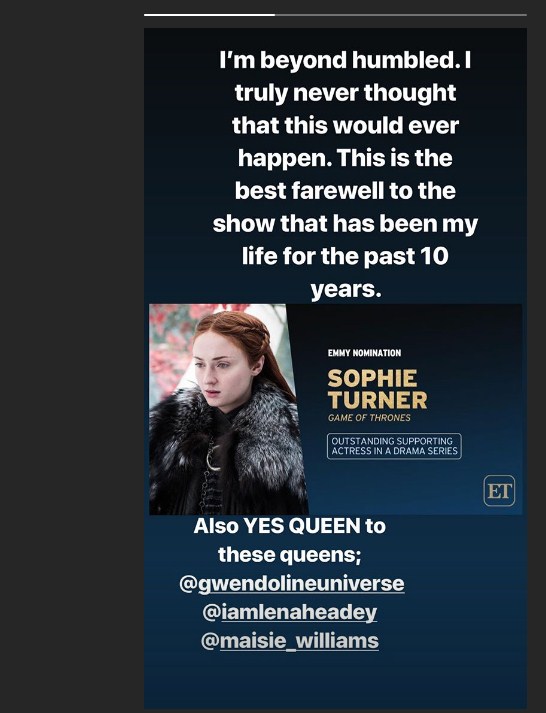Click the EMMY NOMINATION heading
Screen dimensions: 546x713
click(x=364, y=353)
